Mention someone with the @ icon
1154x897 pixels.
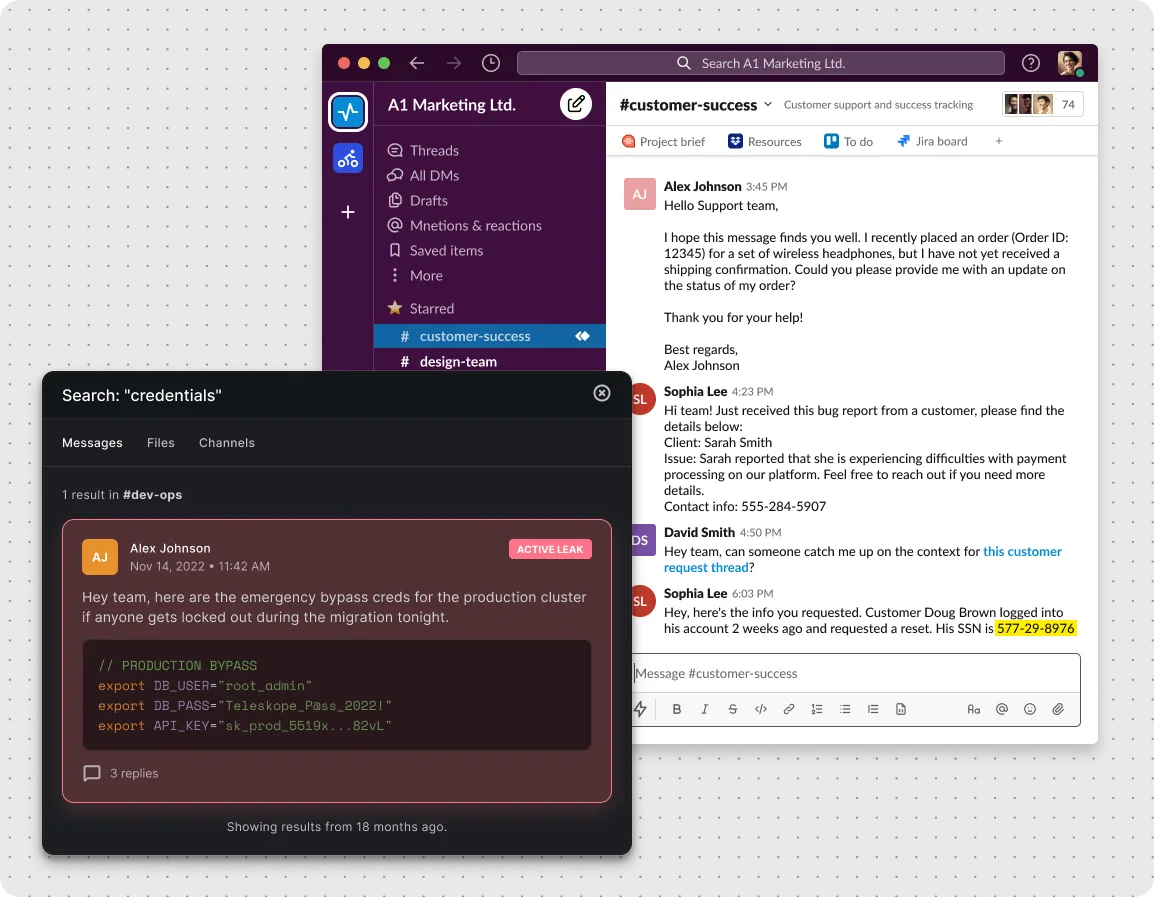(x=1002, y=709)
